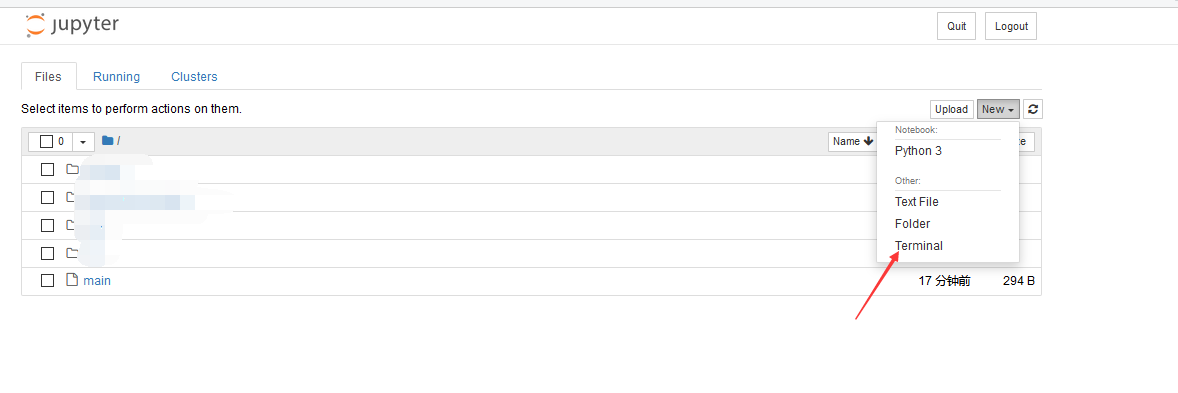Click the Jupyter logo icon

click(35, 25)
